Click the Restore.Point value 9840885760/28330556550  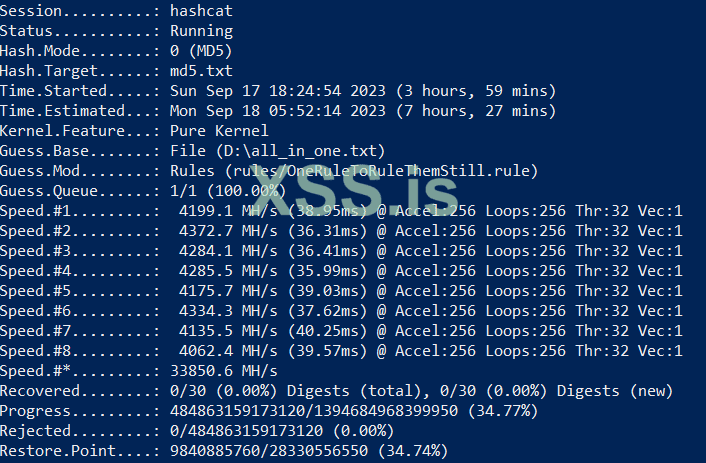click(286, 451)
